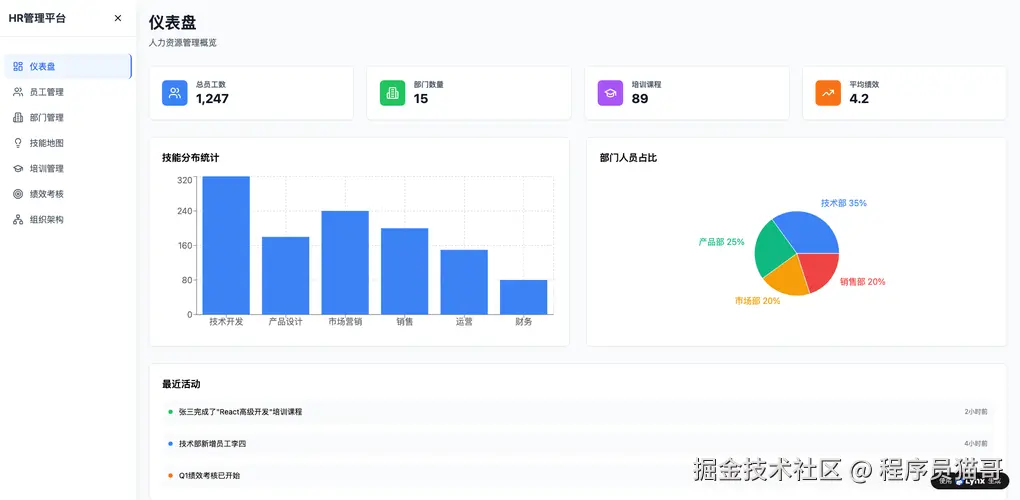Click the 销售 bar in the chart
The image size is (1020, 500).
pos(405,271)
